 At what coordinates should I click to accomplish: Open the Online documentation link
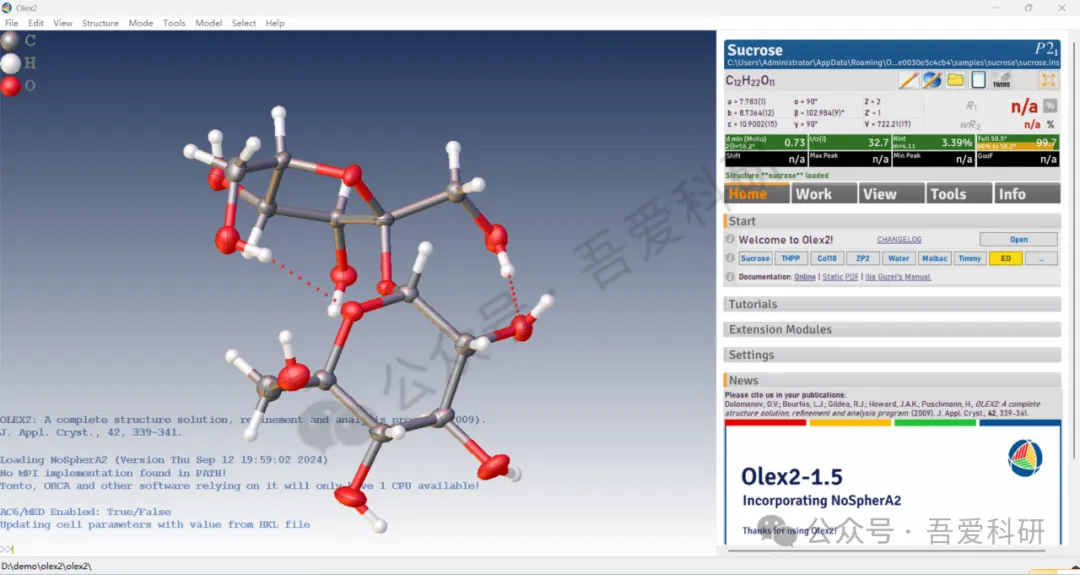804,277
